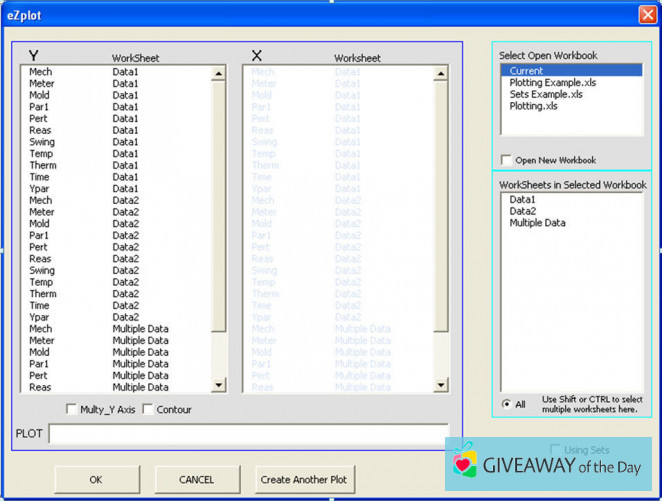Click Create Another Plot button
The image size is (662, 501).
click(x=304, y=479)
